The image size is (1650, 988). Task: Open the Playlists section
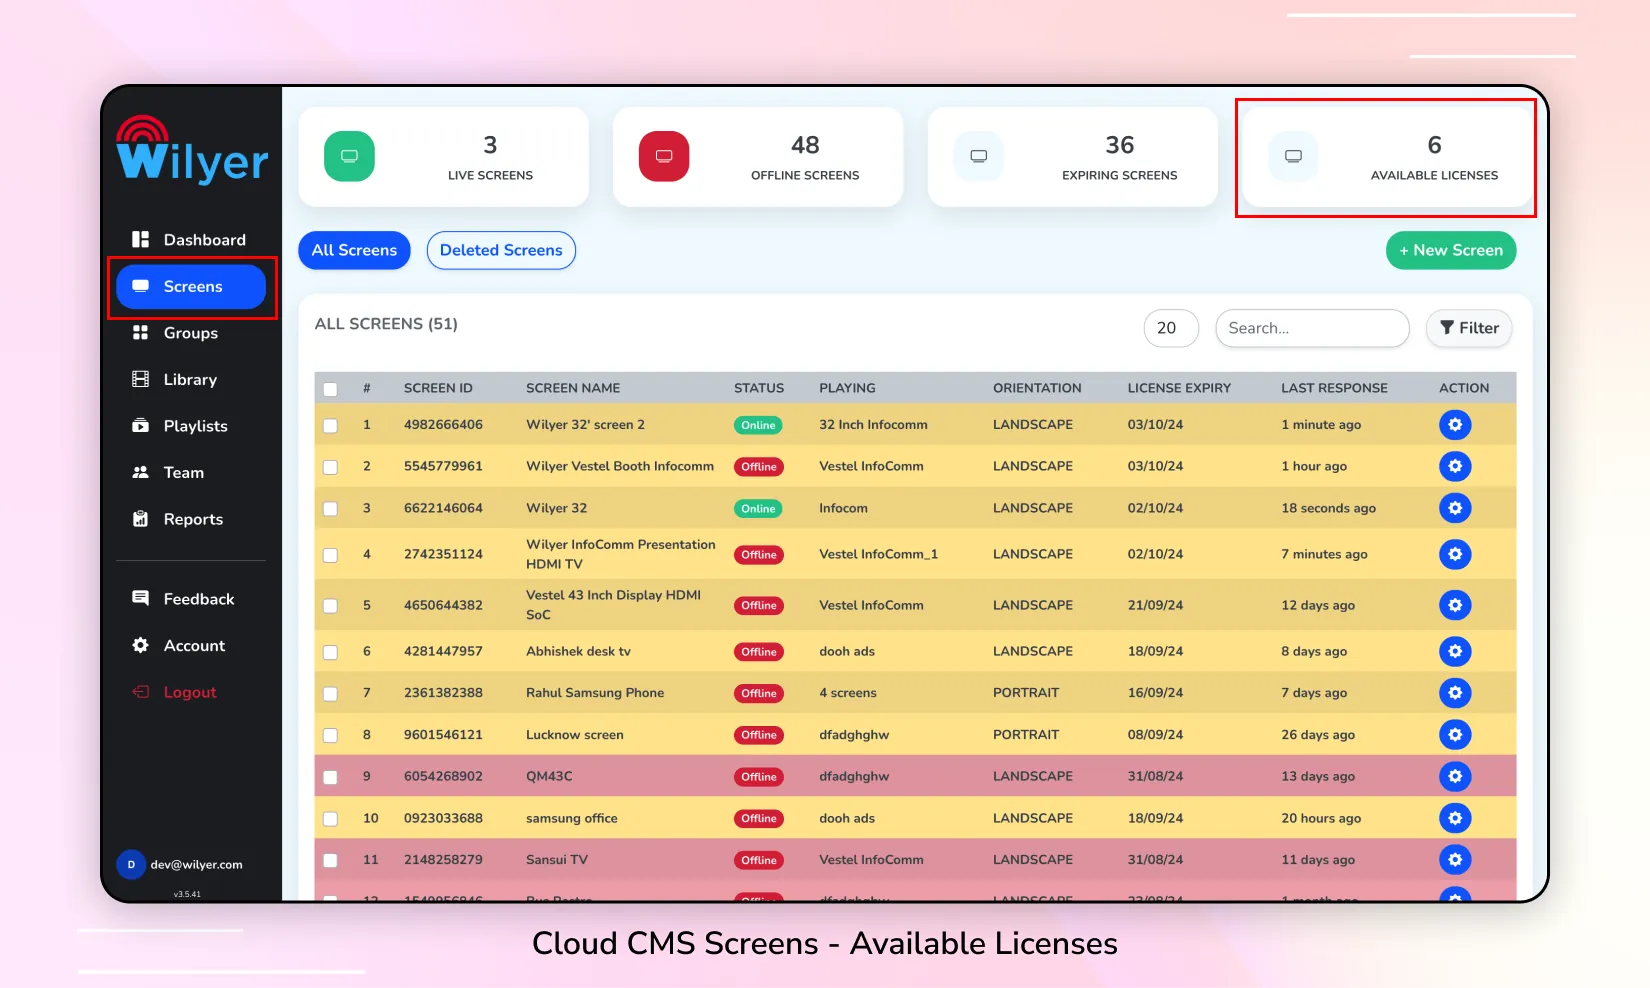tap(180, 426)
